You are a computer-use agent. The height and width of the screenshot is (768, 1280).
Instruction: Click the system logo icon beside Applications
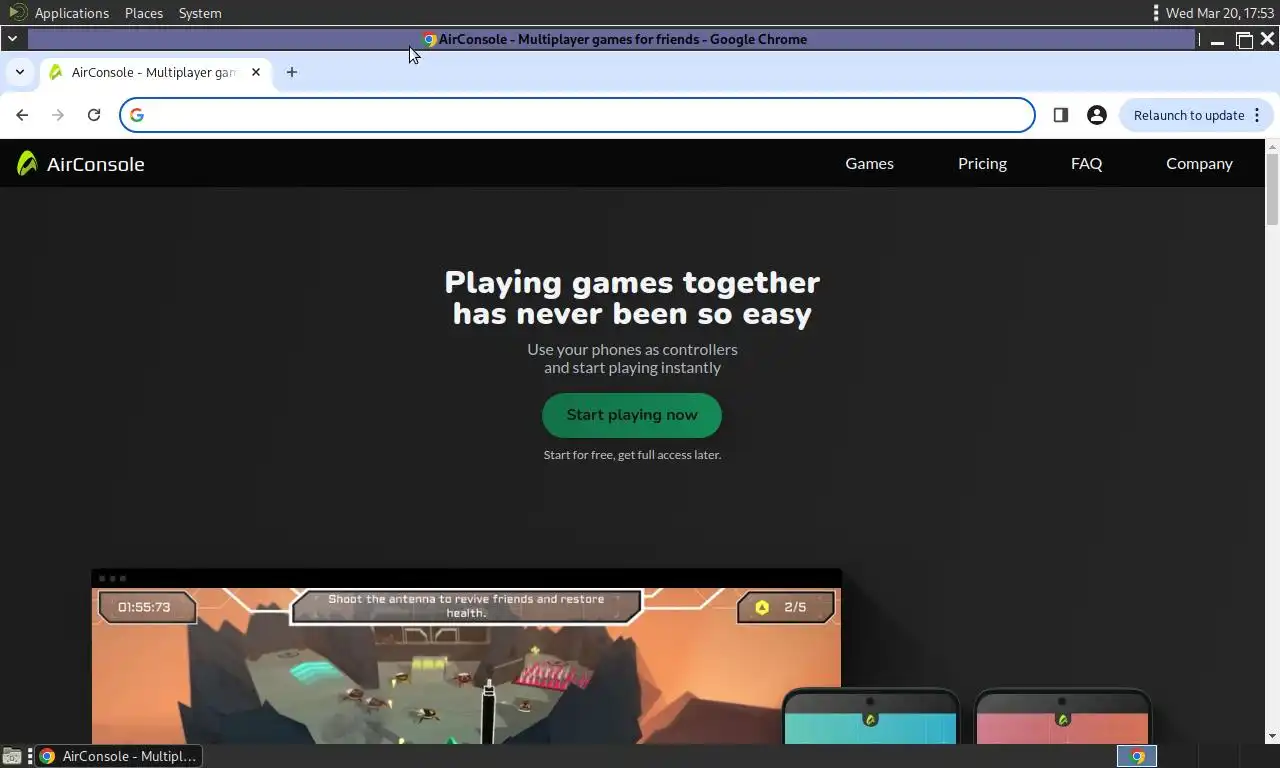click(17, 13)
